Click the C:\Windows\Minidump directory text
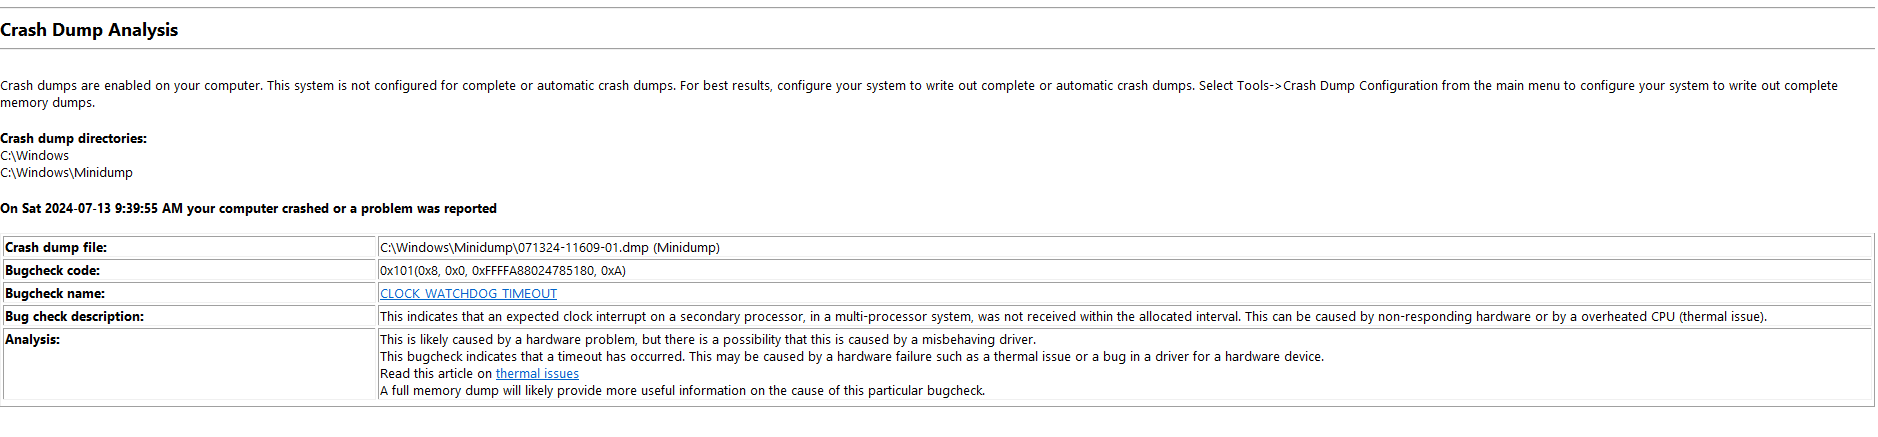 (66, 173)
